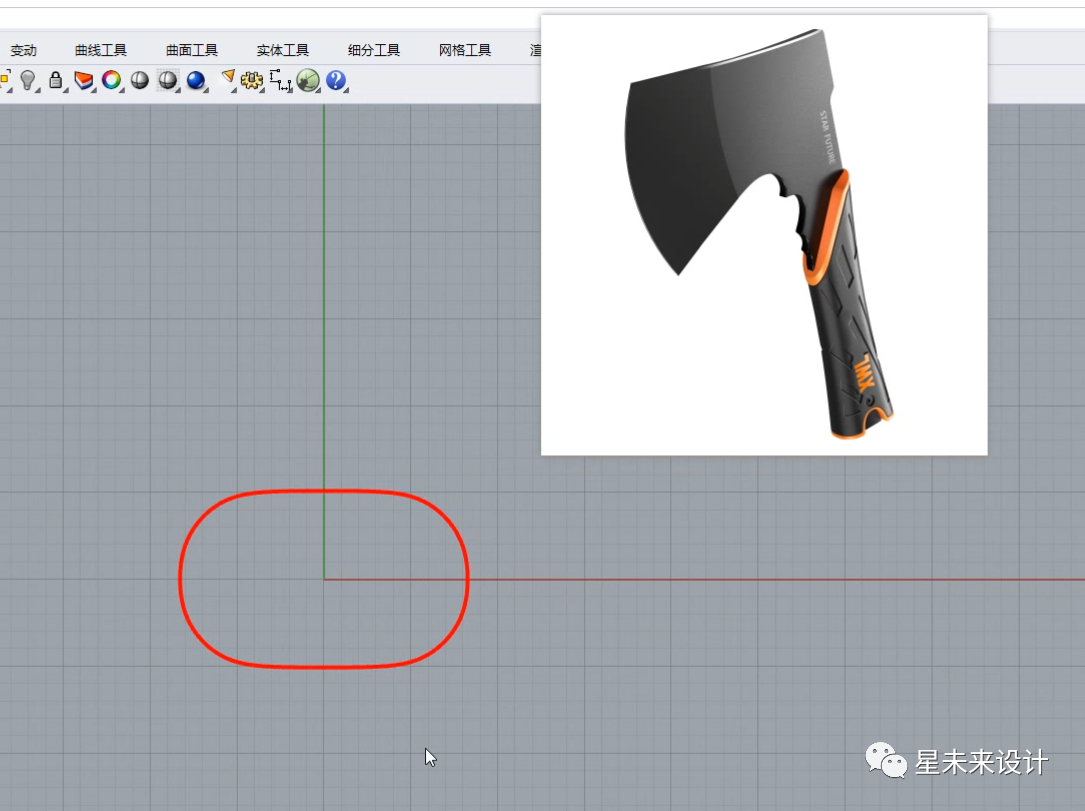Click the color wheel object properties icon
This screenshot has width=1085, height=811.
111,80
